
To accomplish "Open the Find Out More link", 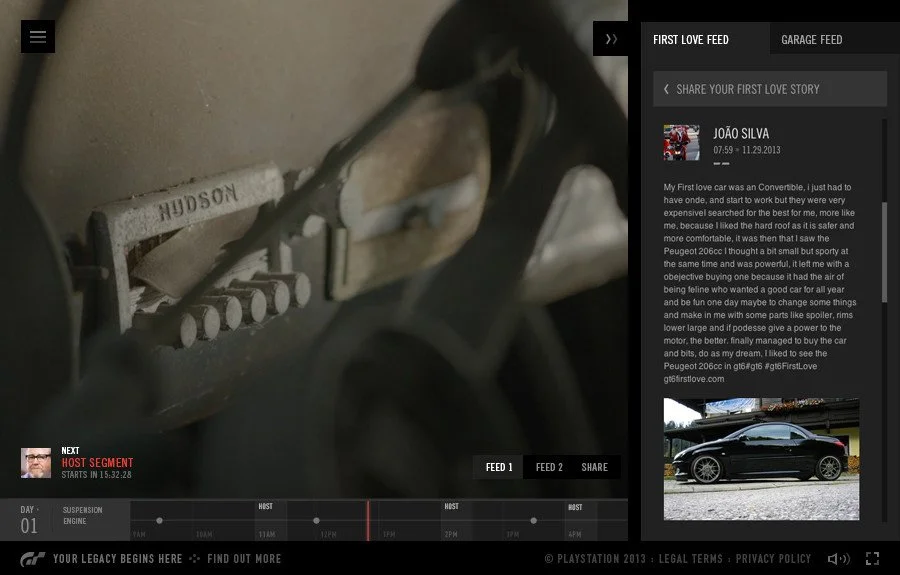I will coord(244,559).
